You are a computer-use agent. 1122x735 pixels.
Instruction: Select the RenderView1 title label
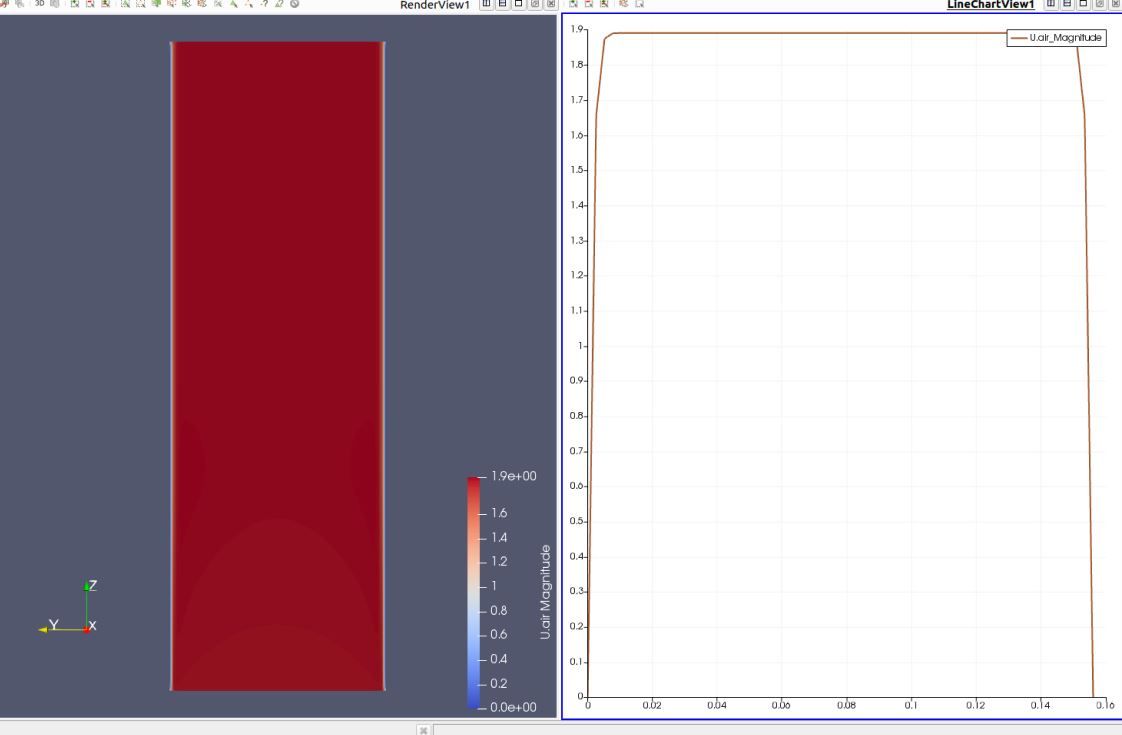click(x=435, y=5)
